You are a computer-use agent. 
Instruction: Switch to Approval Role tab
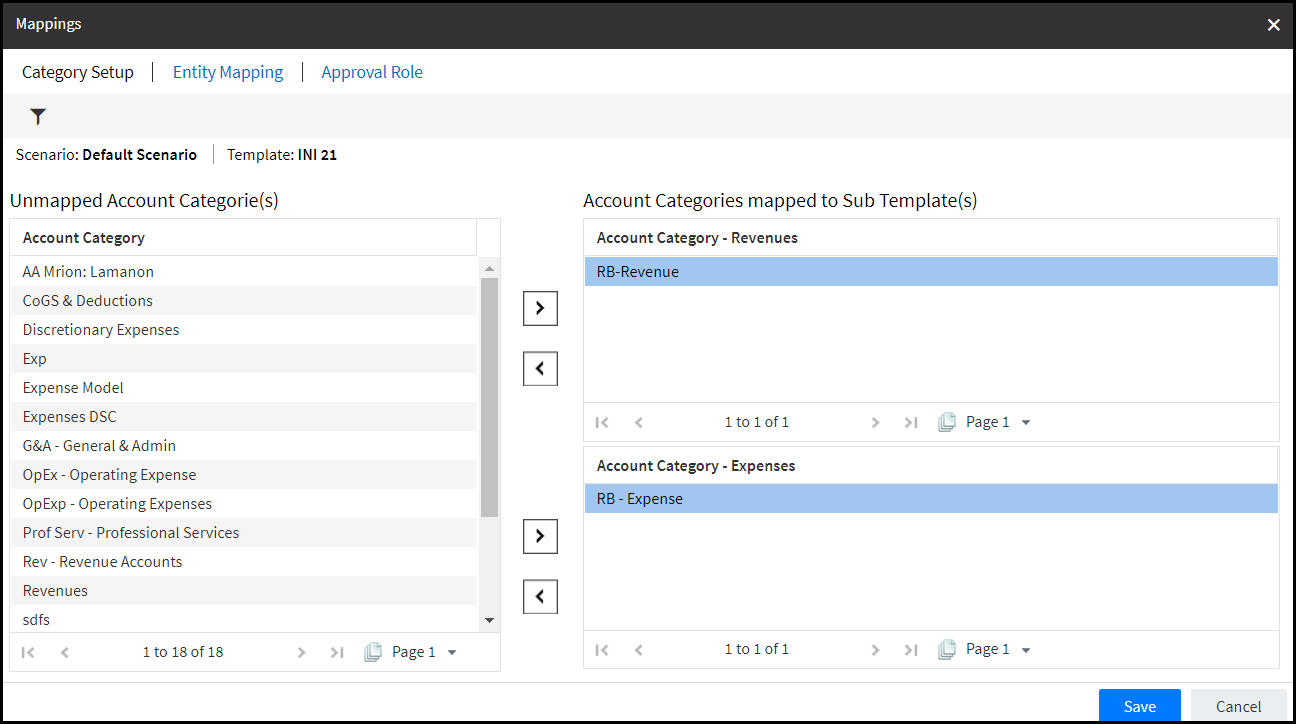372,72
